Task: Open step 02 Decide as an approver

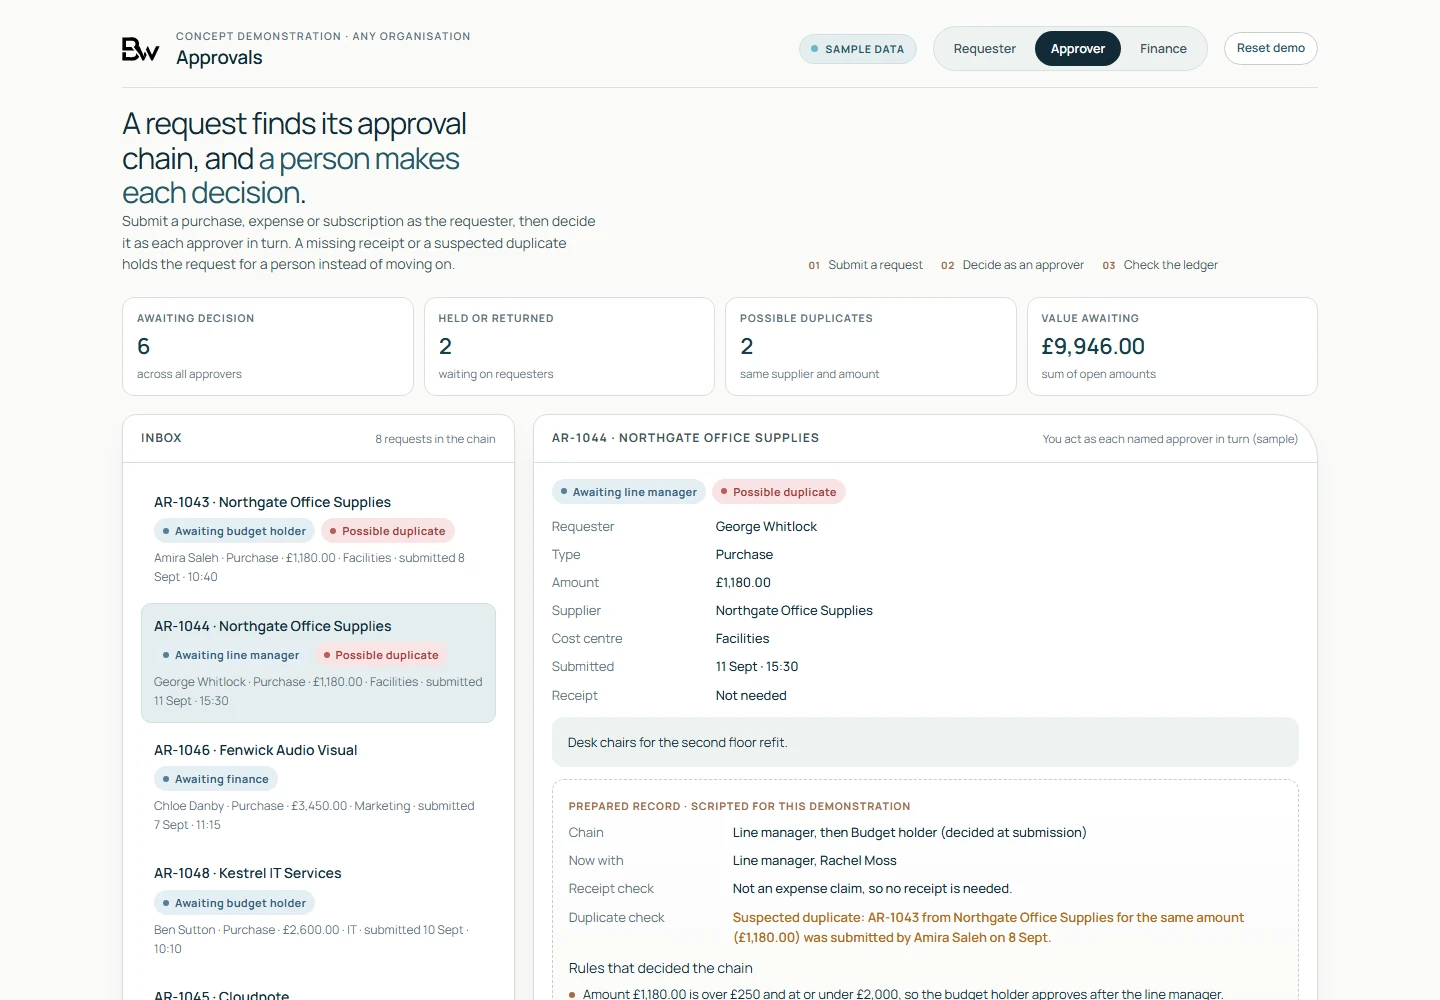Action: tap(1012, 265)
